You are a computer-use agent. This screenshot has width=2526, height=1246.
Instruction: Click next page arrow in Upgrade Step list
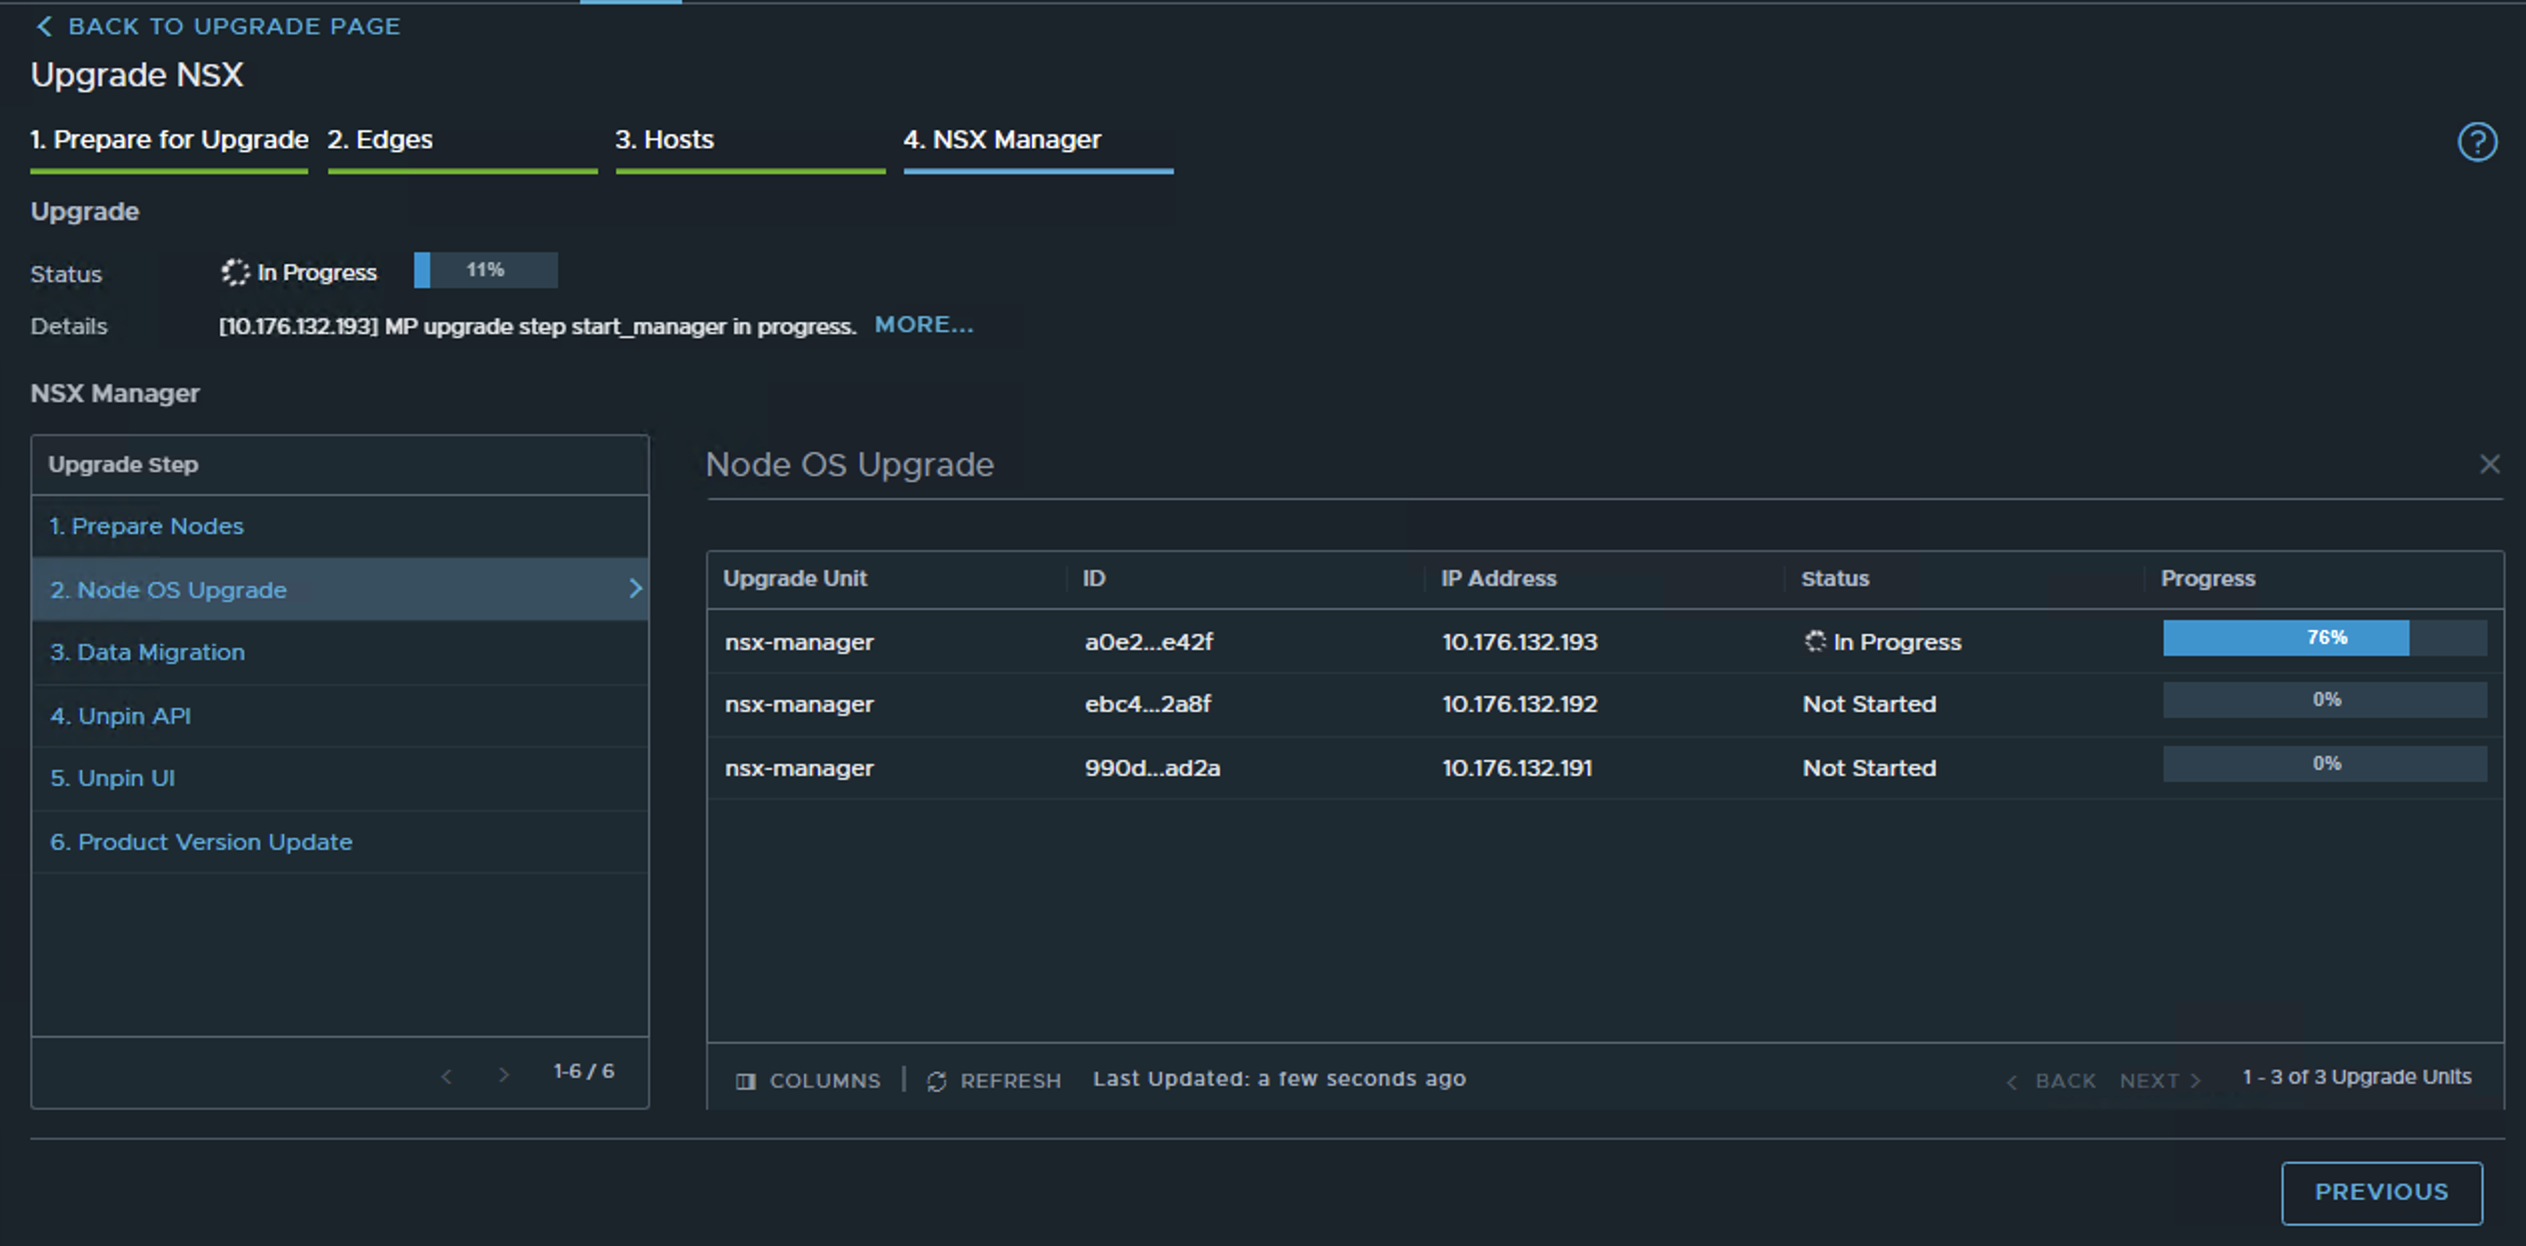point(504,1076)
